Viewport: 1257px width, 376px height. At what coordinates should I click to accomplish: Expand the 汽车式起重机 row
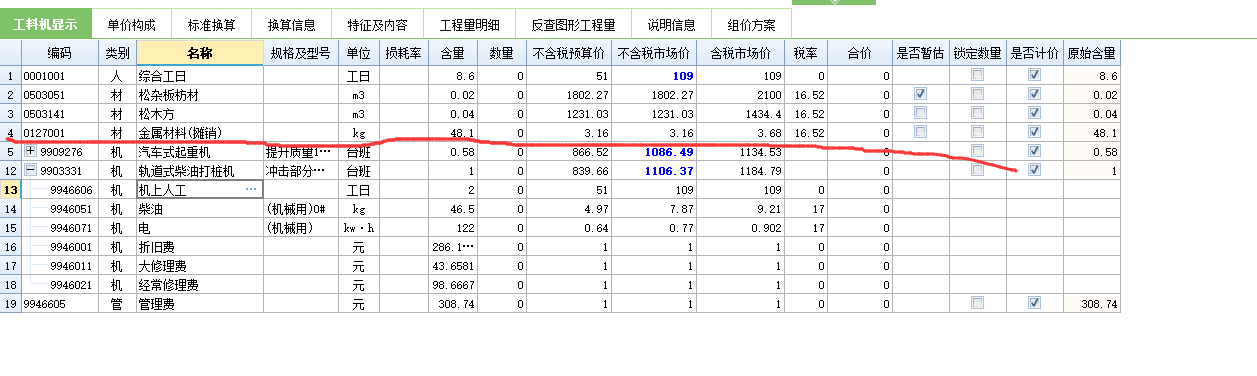[29, 152]
